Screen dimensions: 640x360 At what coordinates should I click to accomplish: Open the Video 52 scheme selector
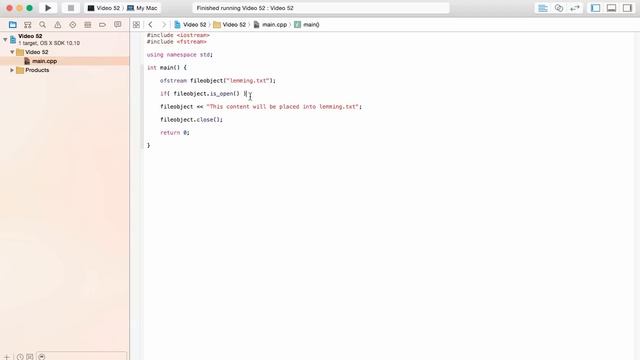tap(104, 8)
